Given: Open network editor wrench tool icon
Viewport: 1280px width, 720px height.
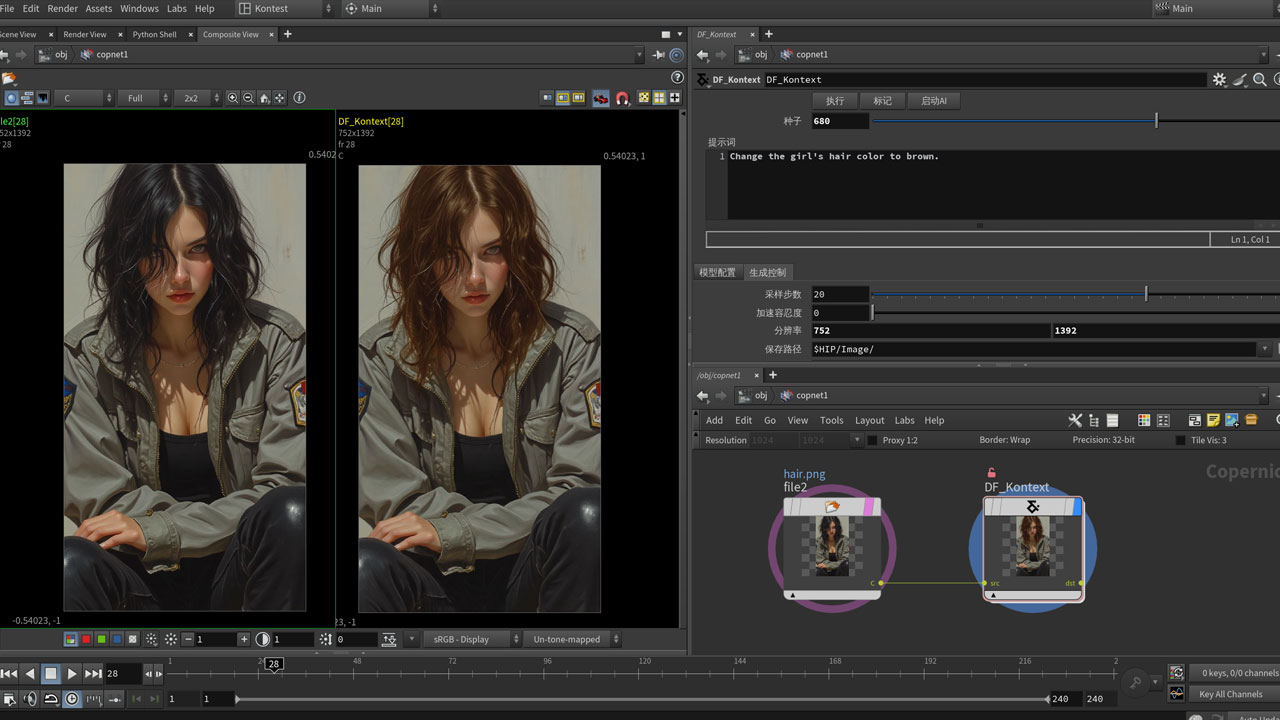Looking at the screenshot, I should click(x=1075, y=420).
